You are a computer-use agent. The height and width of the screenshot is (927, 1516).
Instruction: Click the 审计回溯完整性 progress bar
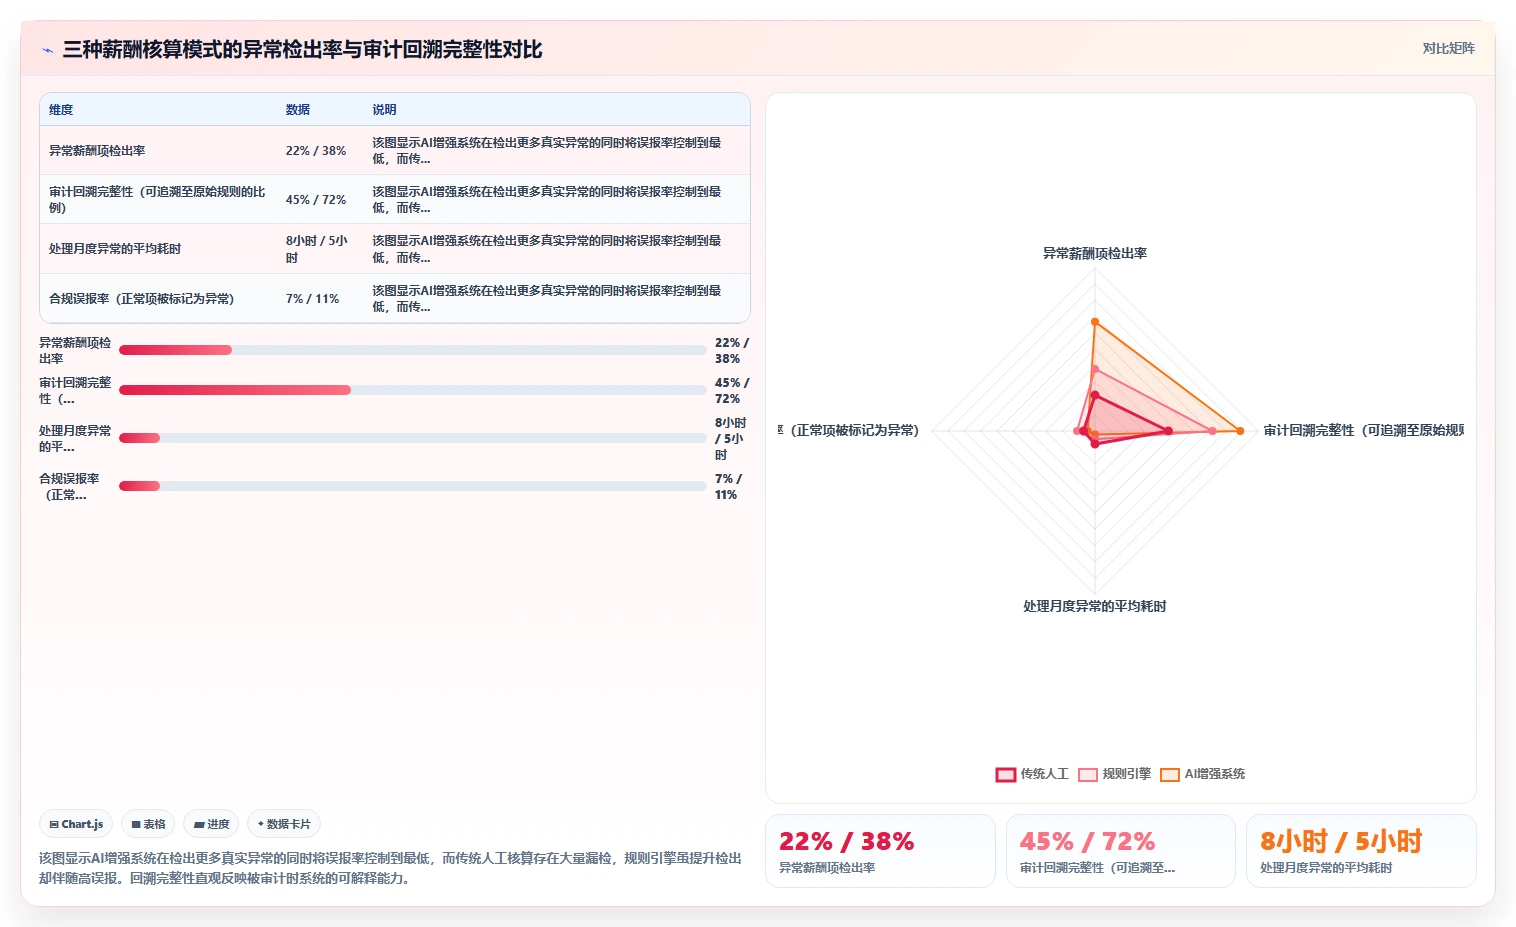tap(412, 390)
